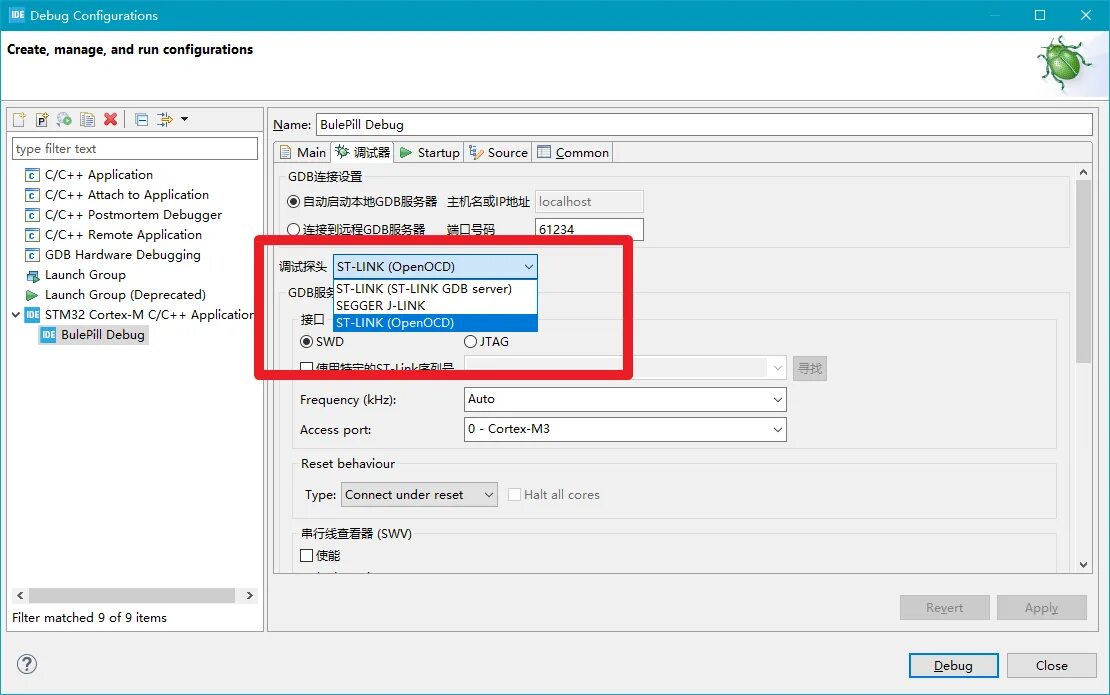Click the icon beside C/C++ Postmortem Debugger

(32, 214)
